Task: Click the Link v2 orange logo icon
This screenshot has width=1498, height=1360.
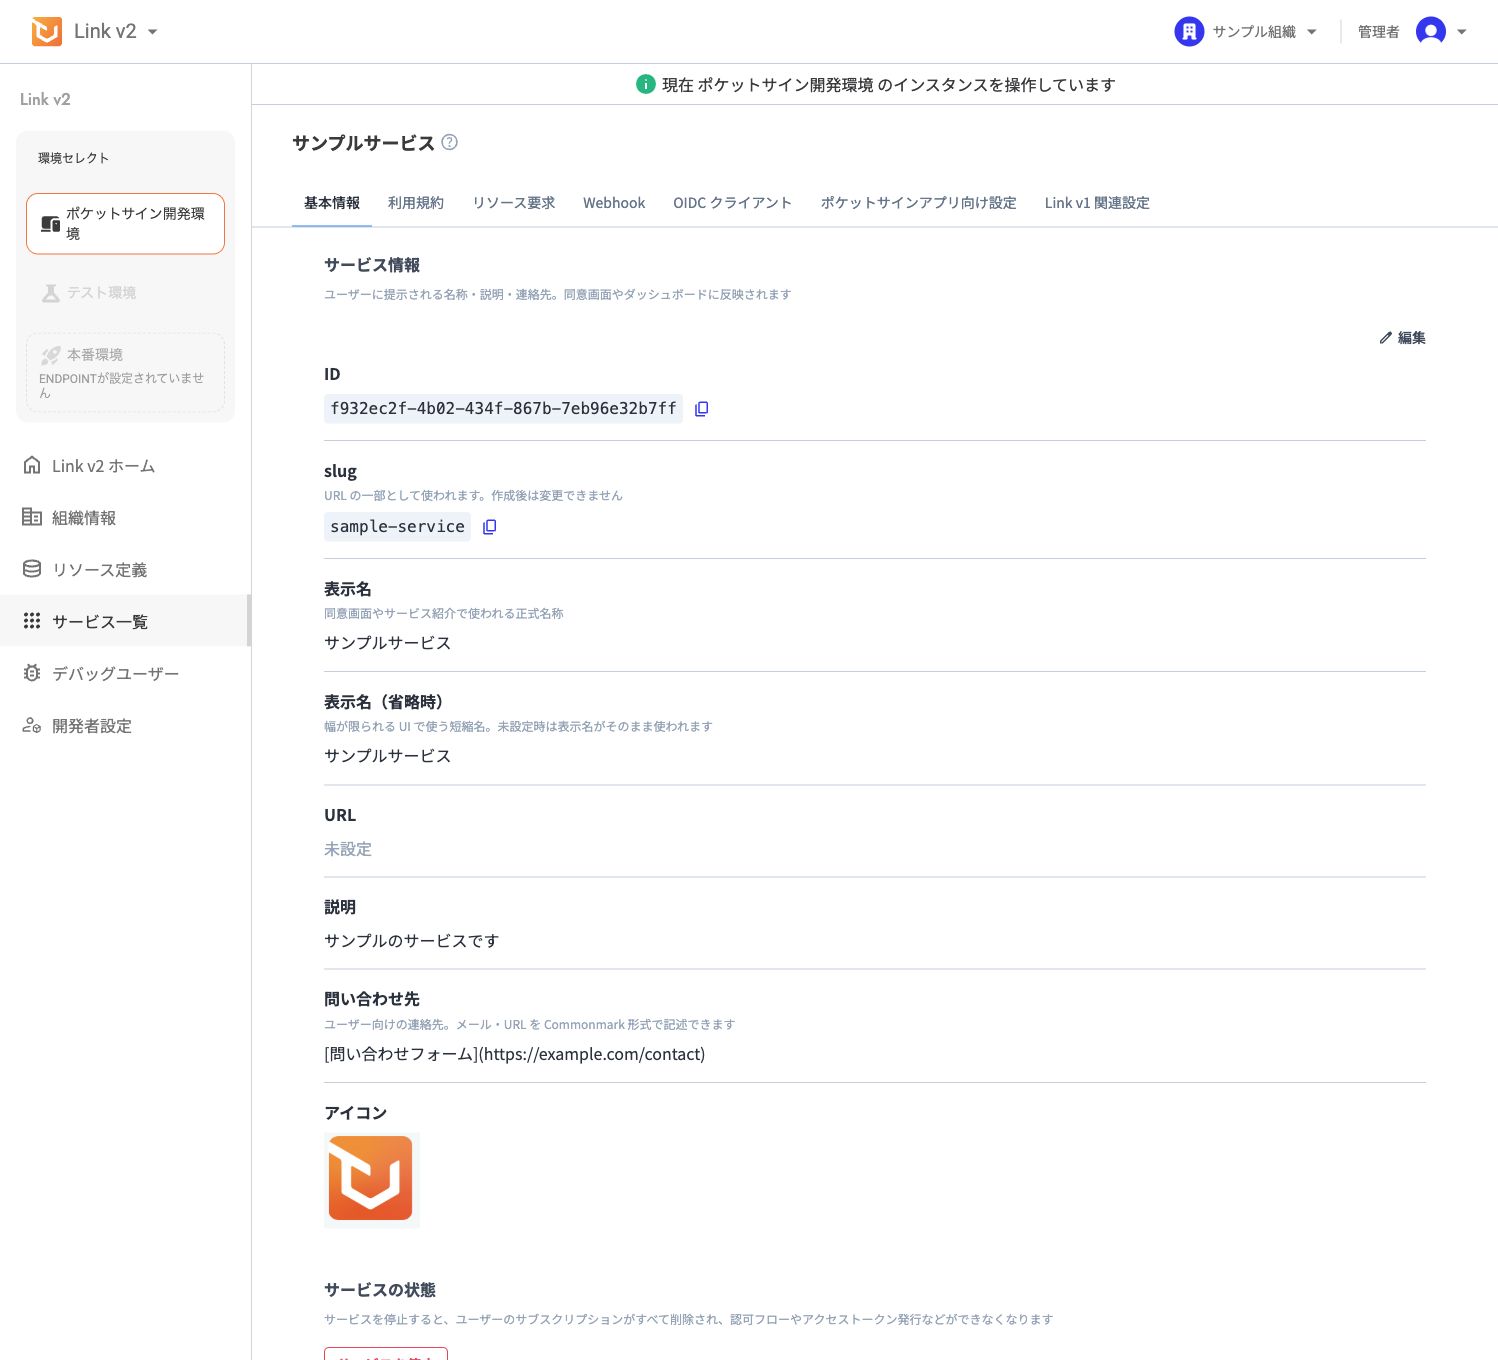Action: click(47, 32)
